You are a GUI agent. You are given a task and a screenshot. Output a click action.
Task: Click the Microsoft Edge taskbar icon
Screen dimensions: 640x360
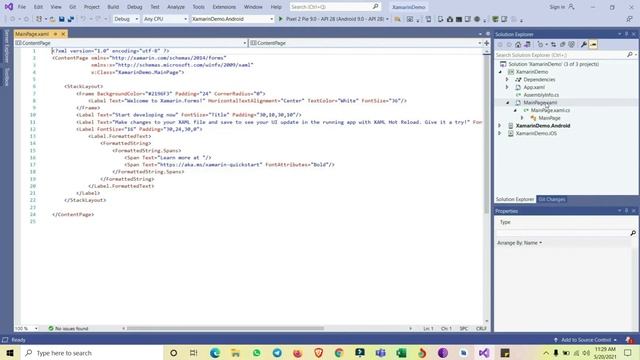pos(215,353)
